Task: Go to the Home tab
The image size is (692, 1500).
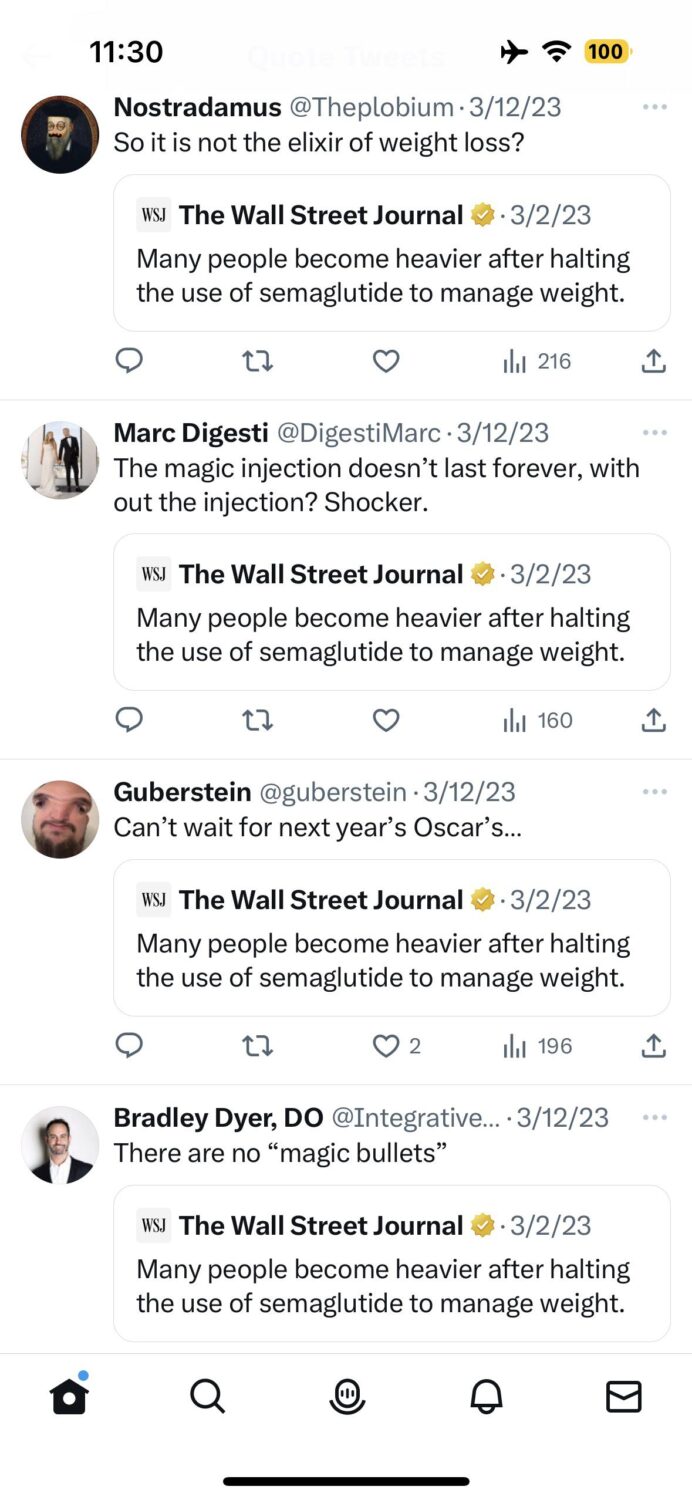Action: [x=69, y=1396]
